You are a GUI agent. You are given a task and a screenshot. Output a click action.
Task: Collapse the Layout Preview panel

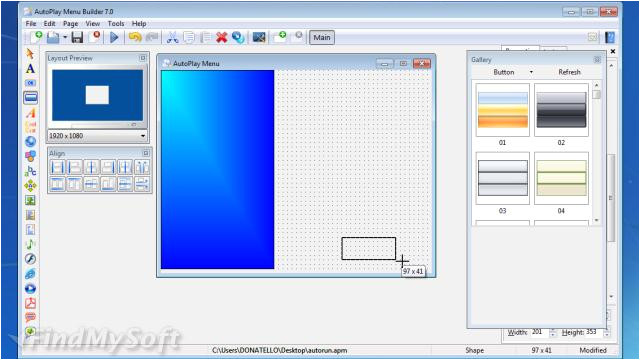coord(142,58)
